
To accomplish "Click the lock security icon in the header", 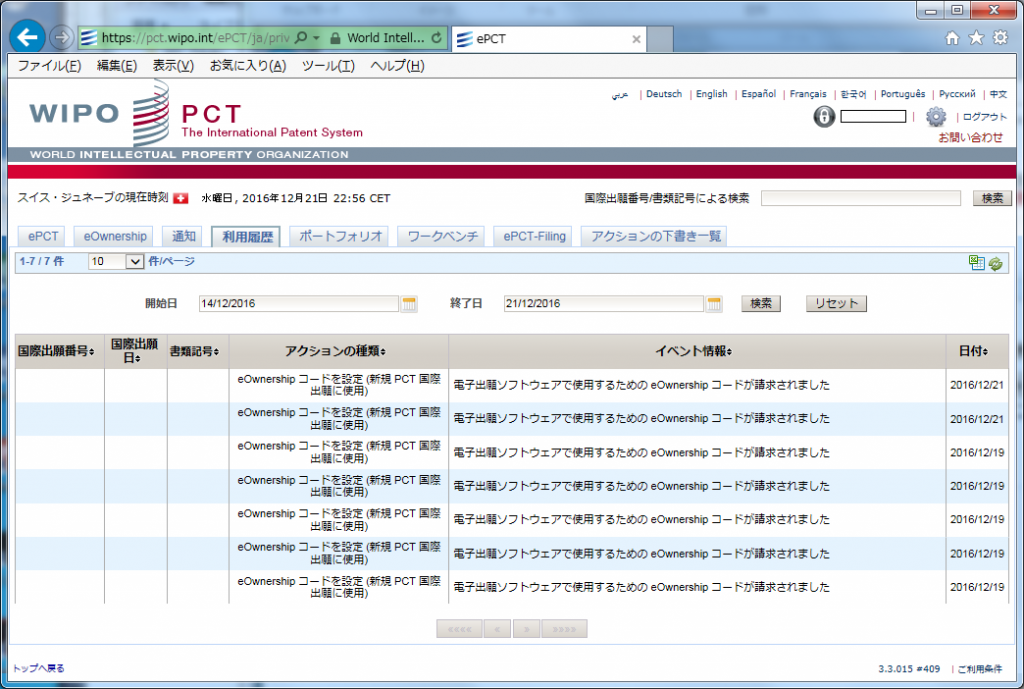I will click(x=822, y=117).
